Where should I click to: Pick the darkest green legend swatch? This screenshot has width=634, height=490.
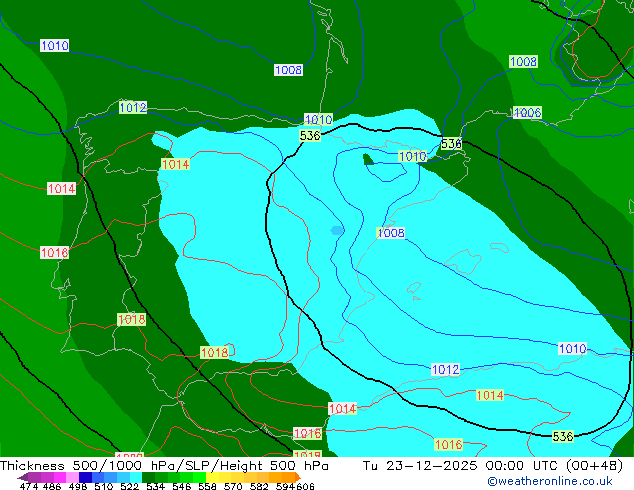click(148, 477)
